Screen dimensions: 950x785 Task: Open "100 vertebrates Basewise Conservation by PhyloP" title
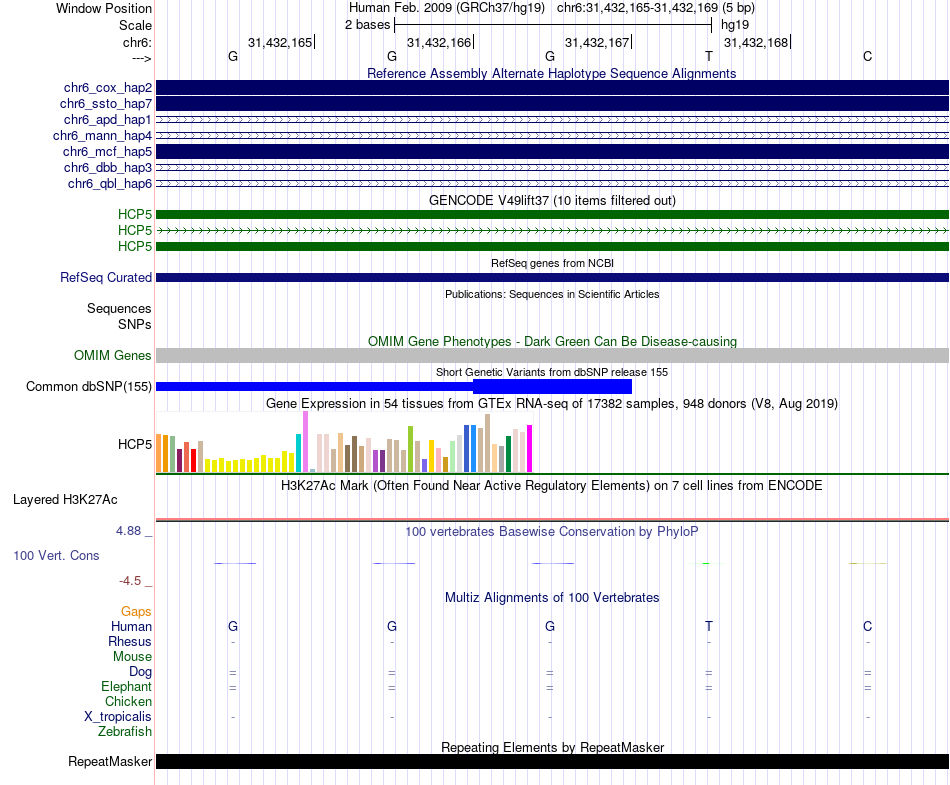(552, 532)
